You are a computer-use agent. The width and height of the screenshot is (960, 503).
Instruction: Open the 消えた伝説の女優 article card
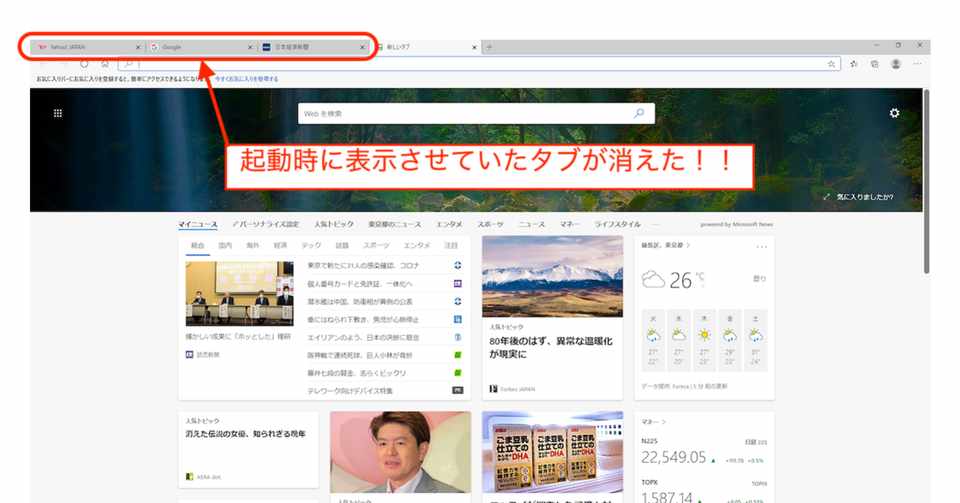click(249, 450)
